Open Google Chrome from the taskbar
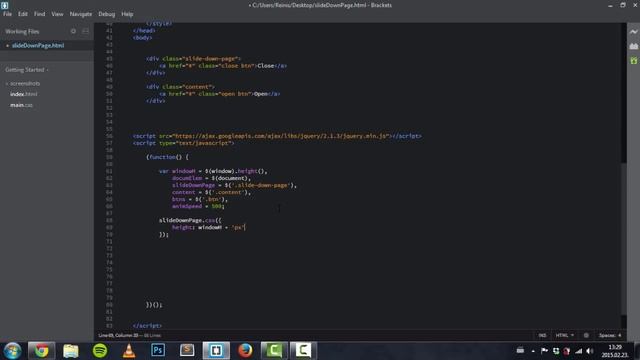Viewport: 640px width, 360px height. point(41,351)
